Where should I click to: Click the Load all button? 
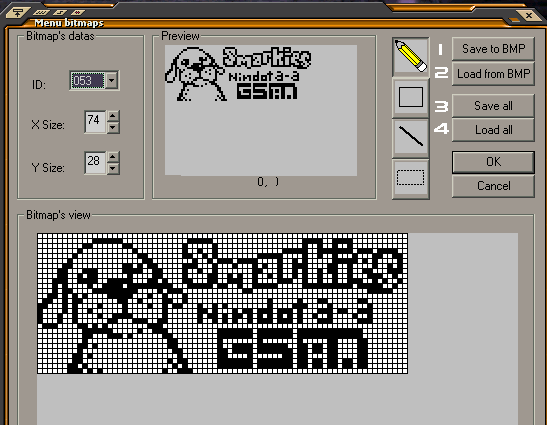(493, 130)
